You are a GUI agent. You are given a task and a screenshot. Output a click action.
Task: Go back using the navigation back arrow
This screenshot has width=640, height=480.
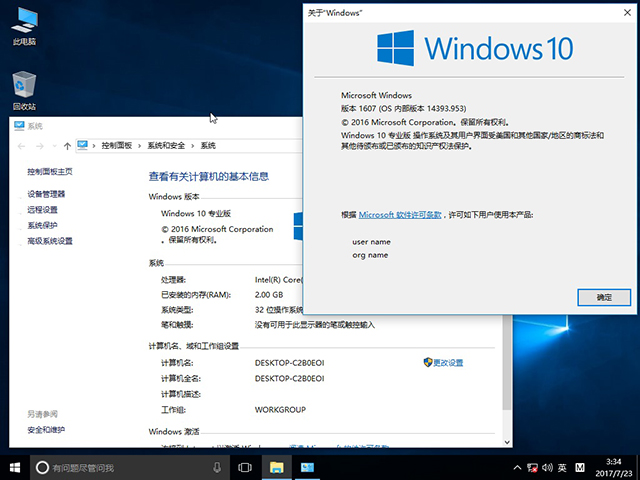(x=23, y=146)
